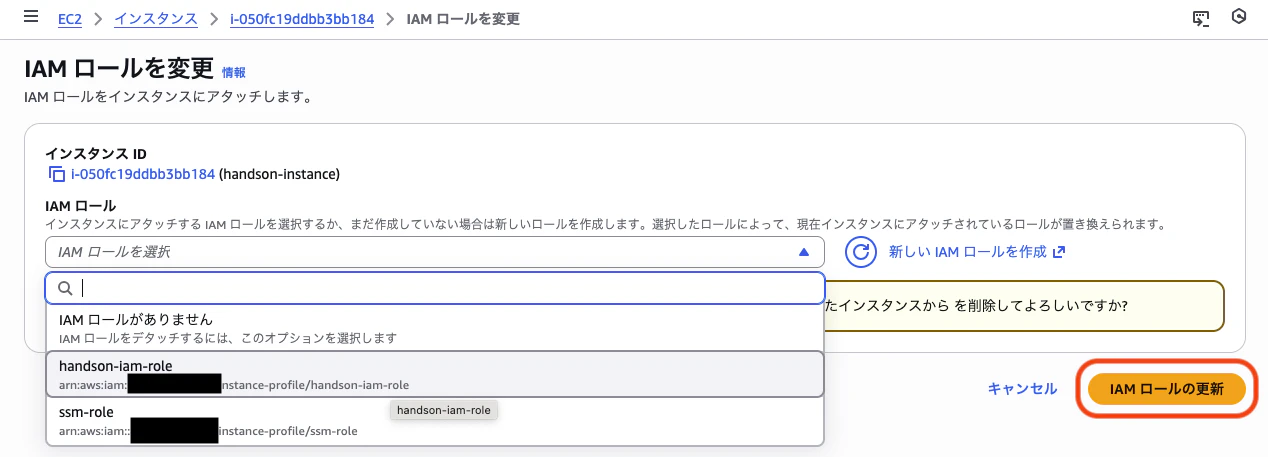Image resolution: width=1268 pixels, height=457 pixels.
Task: Collapse the IAM ロールを選択 dropdown
Action: pos(435,252)
